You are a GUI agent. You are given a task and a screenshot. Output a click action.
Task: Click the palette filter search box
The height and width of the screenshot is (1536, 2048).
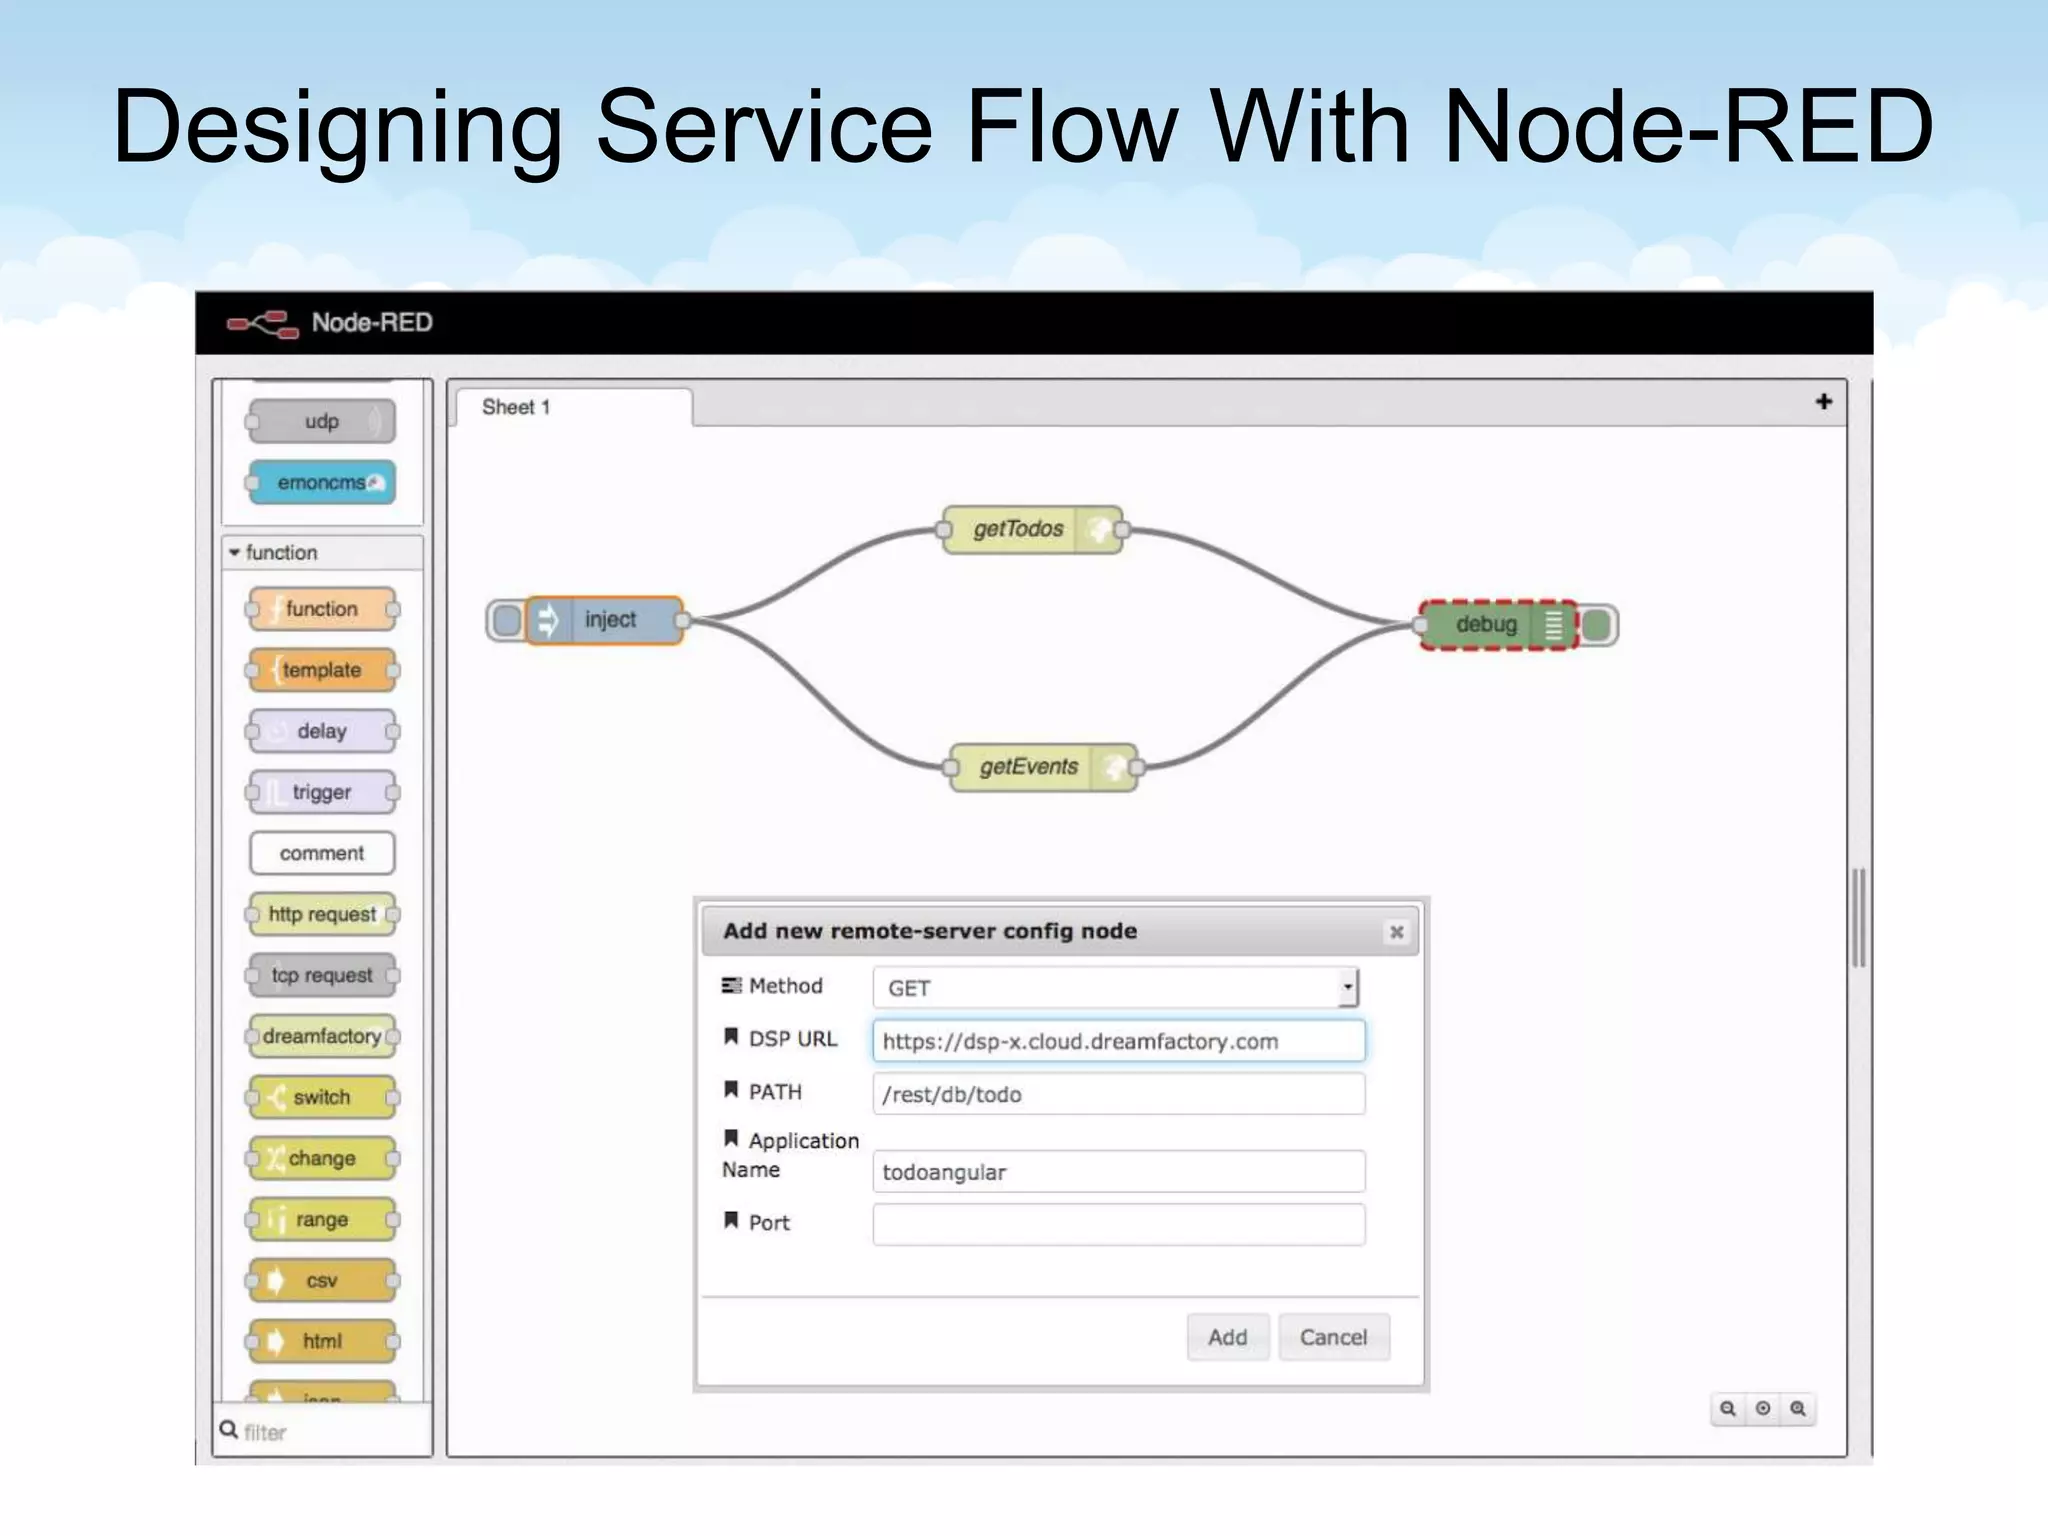pyautogui.click(x=322, y=1431)
